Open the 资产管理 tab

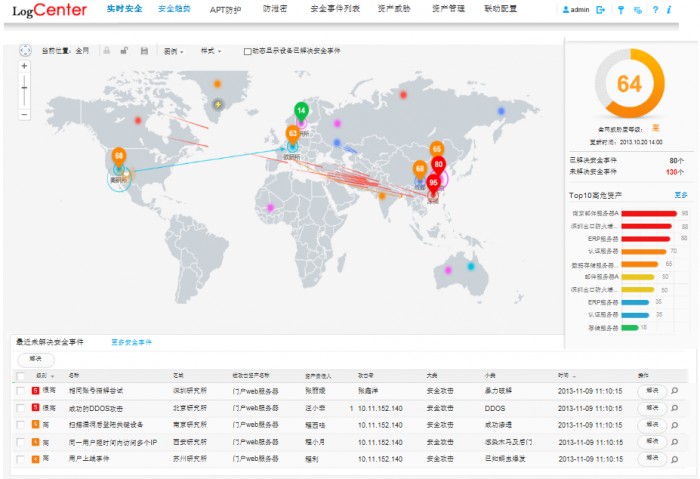coord(448,8)
